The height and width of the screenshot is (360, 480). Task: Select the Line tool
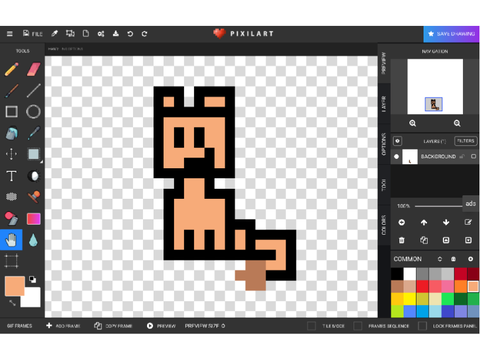(x=33, y=91)
